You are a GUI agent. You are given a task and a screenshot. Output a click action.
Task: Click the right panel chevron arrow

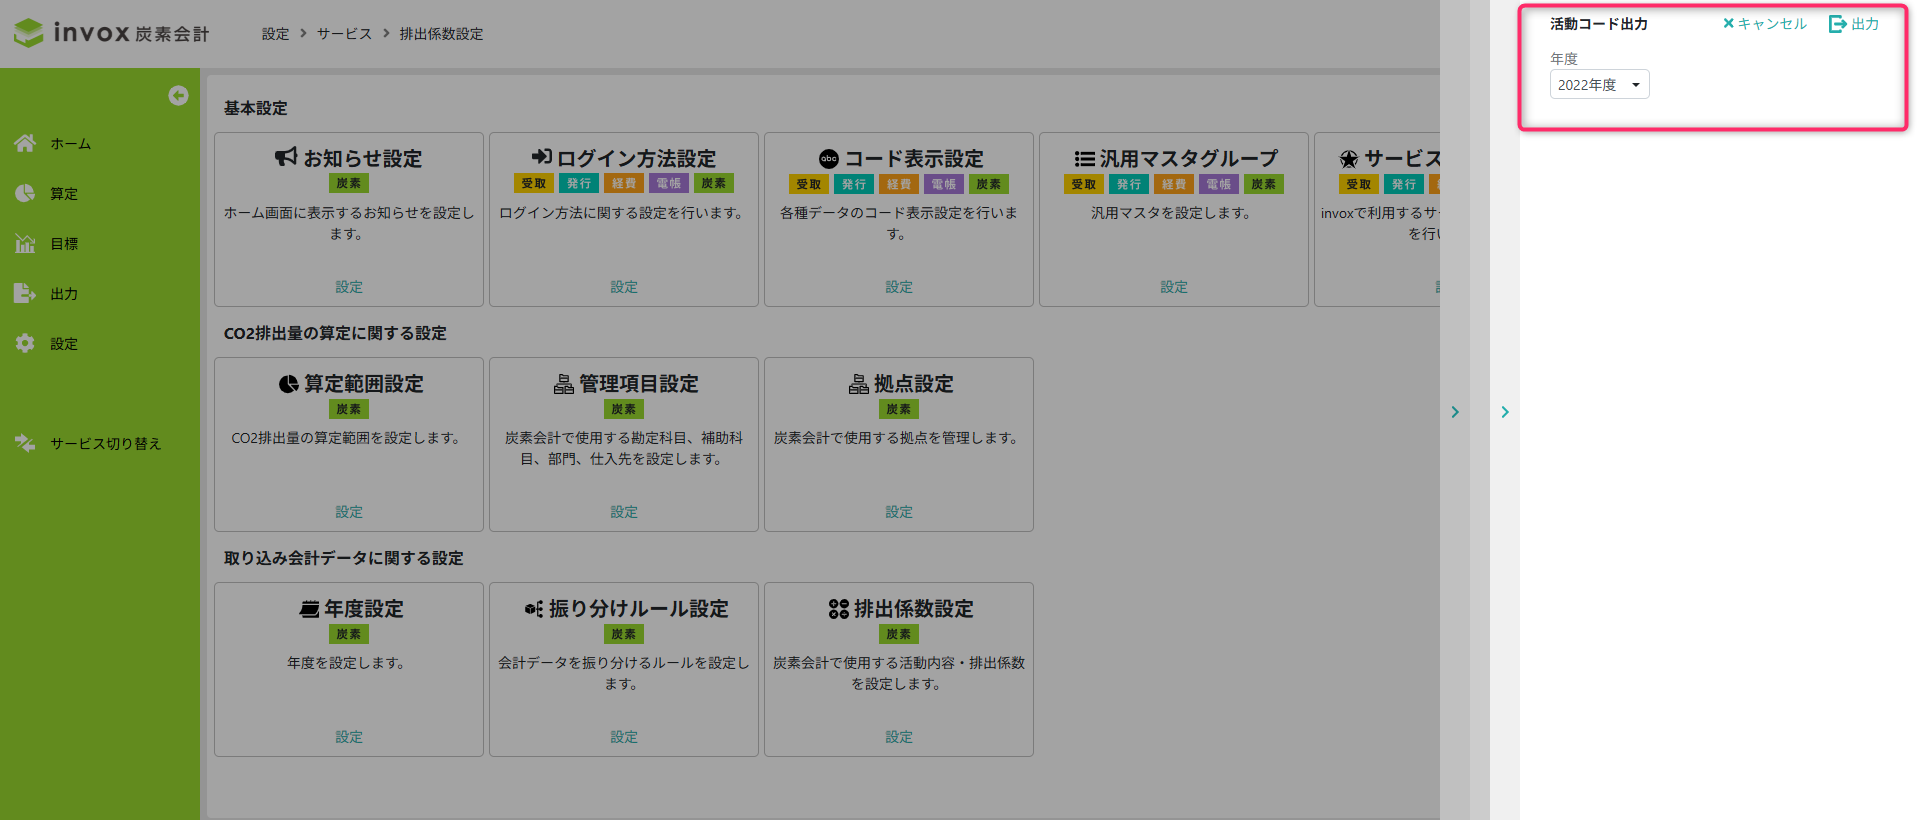[x=1505, y=412]
